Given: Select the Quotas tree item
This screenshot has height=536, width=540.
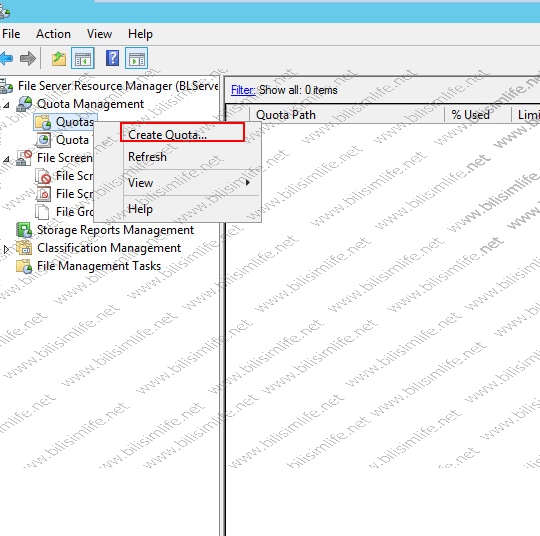Looking at the screenshot, I should click(75, 122).
